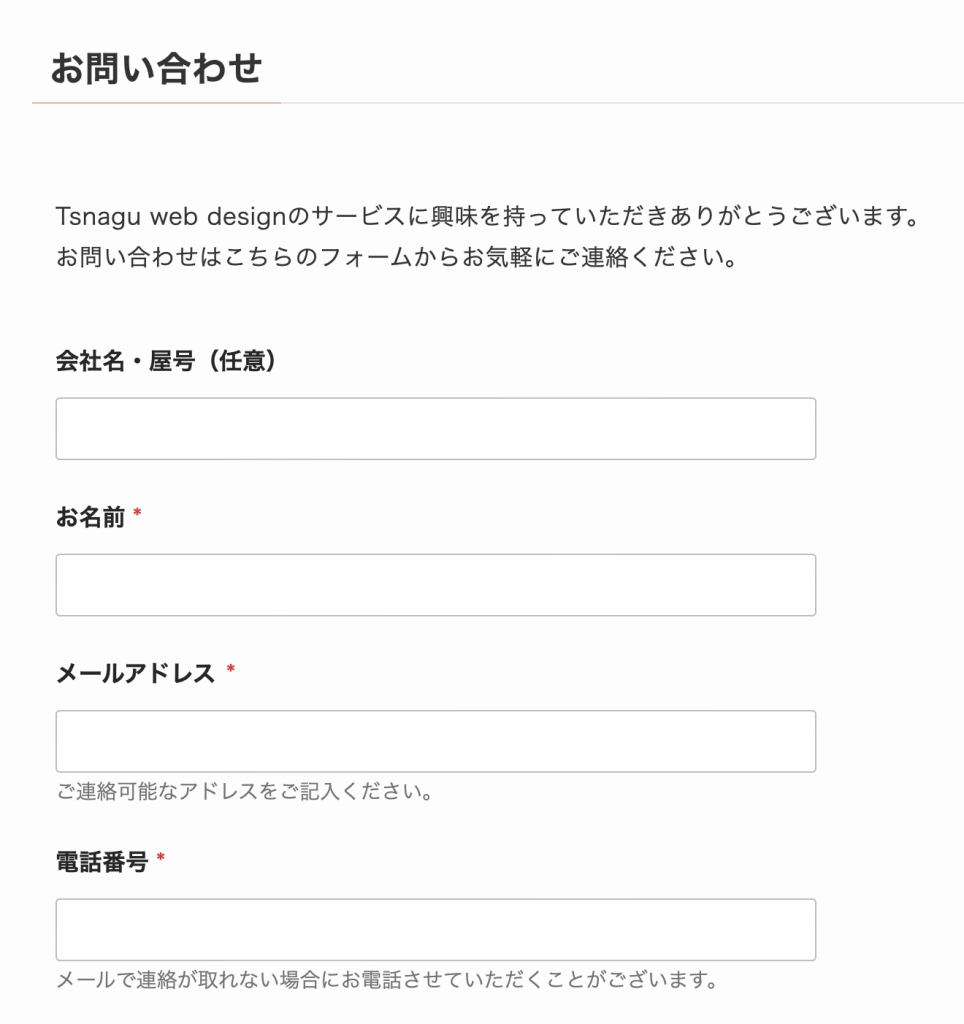Focus the お名前 name input field
Viewport: 964px width, 1024px height.
point(435,585)
